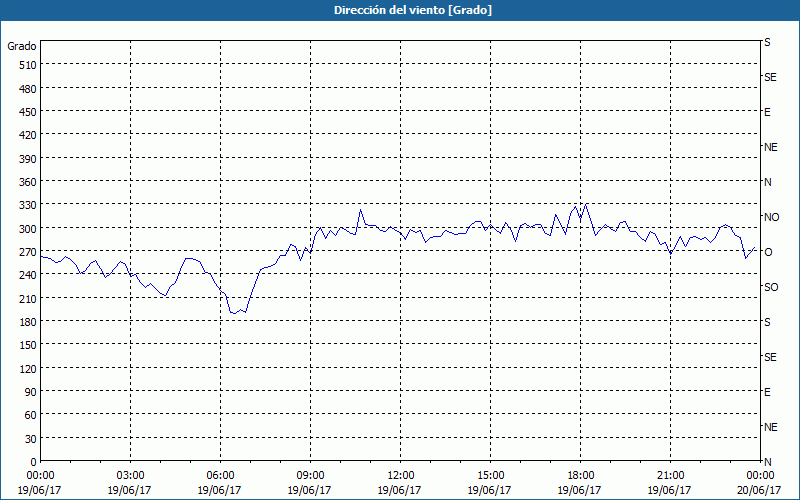800x500 pixels.
Task: Select the 420 degree axis label
Action: click(28, 135)
